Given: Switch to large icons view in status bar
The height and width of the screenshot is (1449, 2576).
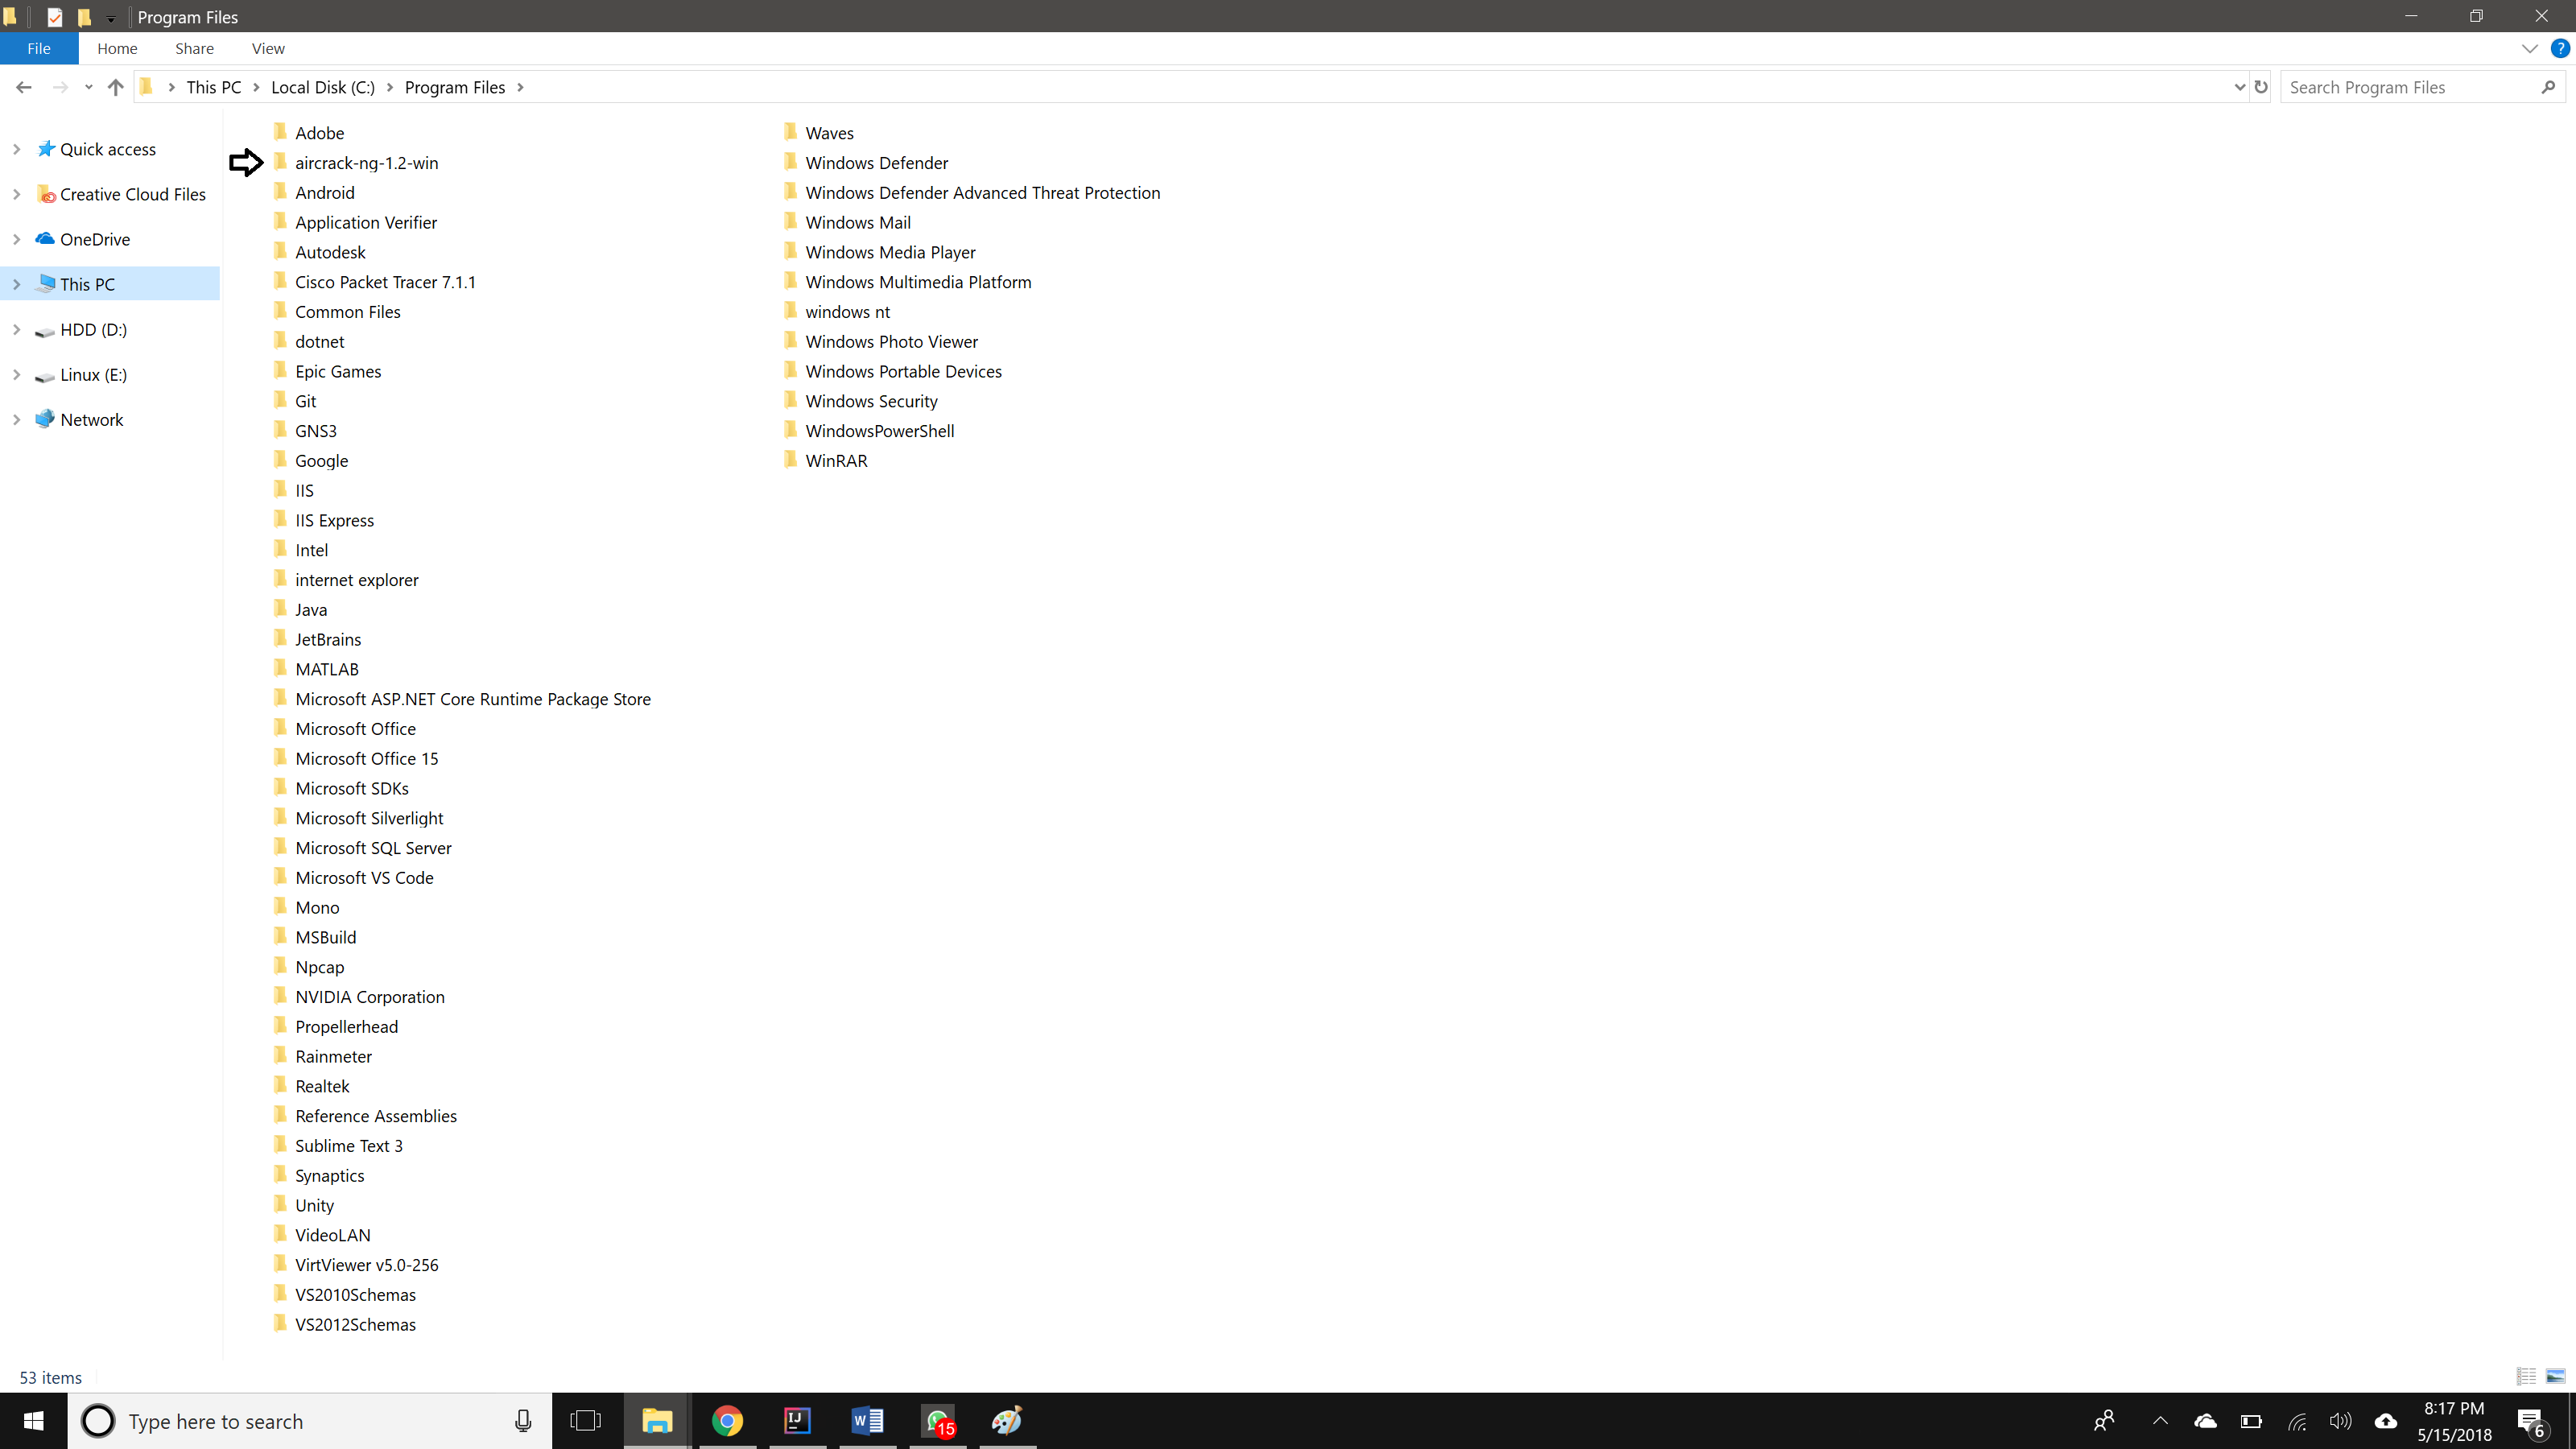Looking at the screenshot, I should [x=2555, y=1377].
